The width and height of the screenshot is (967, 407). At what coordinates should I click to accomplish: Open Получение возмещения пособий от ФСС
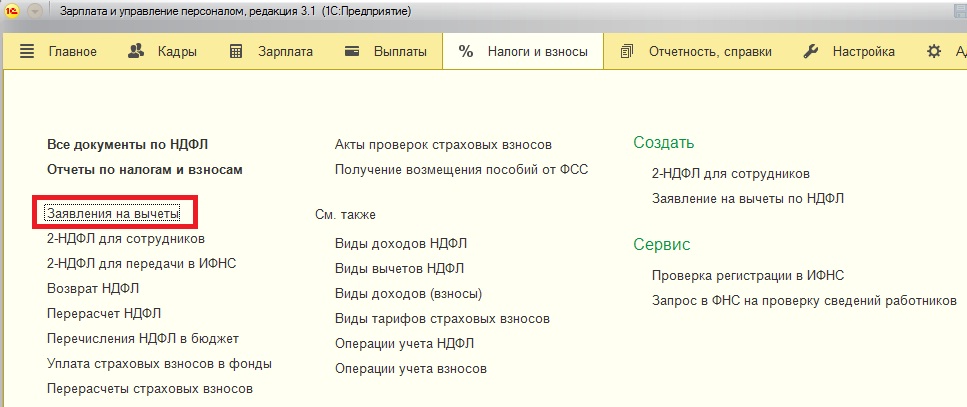pyautogui.click(x=461, y=169)
